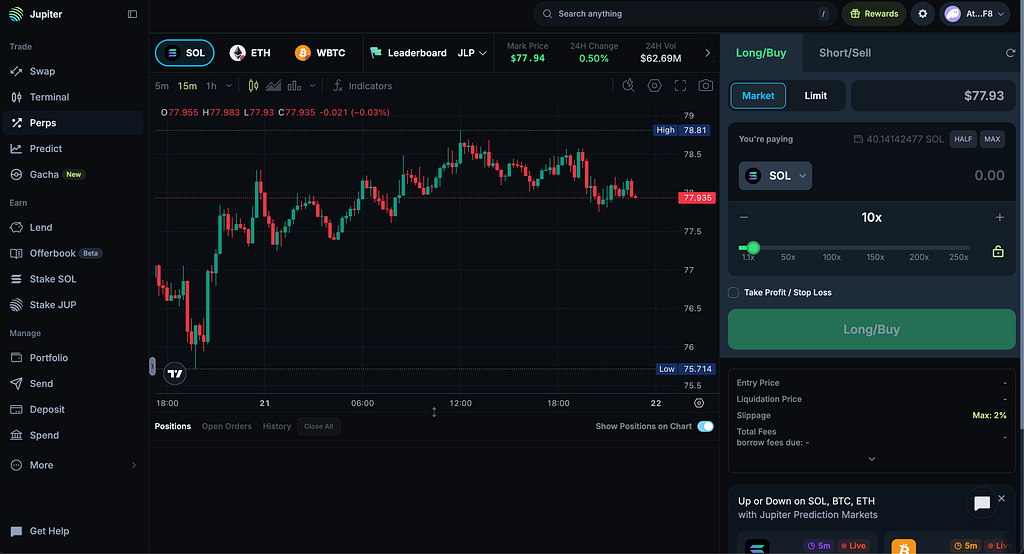The width and height of the screenshot is (1024, 554).
Task: Click the Rewards button
Action: point(874,14)
